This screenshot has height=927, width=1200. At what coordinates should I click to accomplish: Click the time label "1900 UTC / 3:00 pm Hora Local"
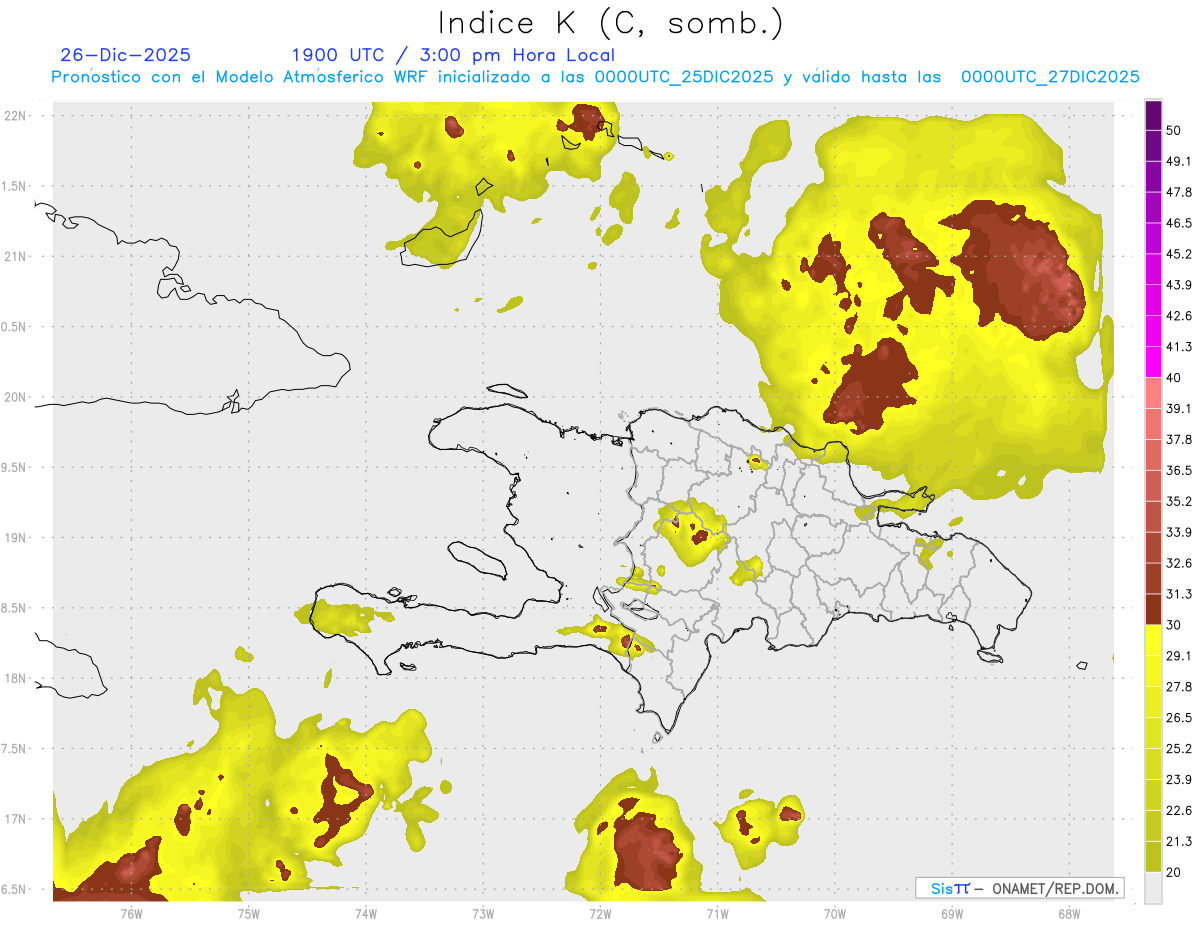point(453,55)
